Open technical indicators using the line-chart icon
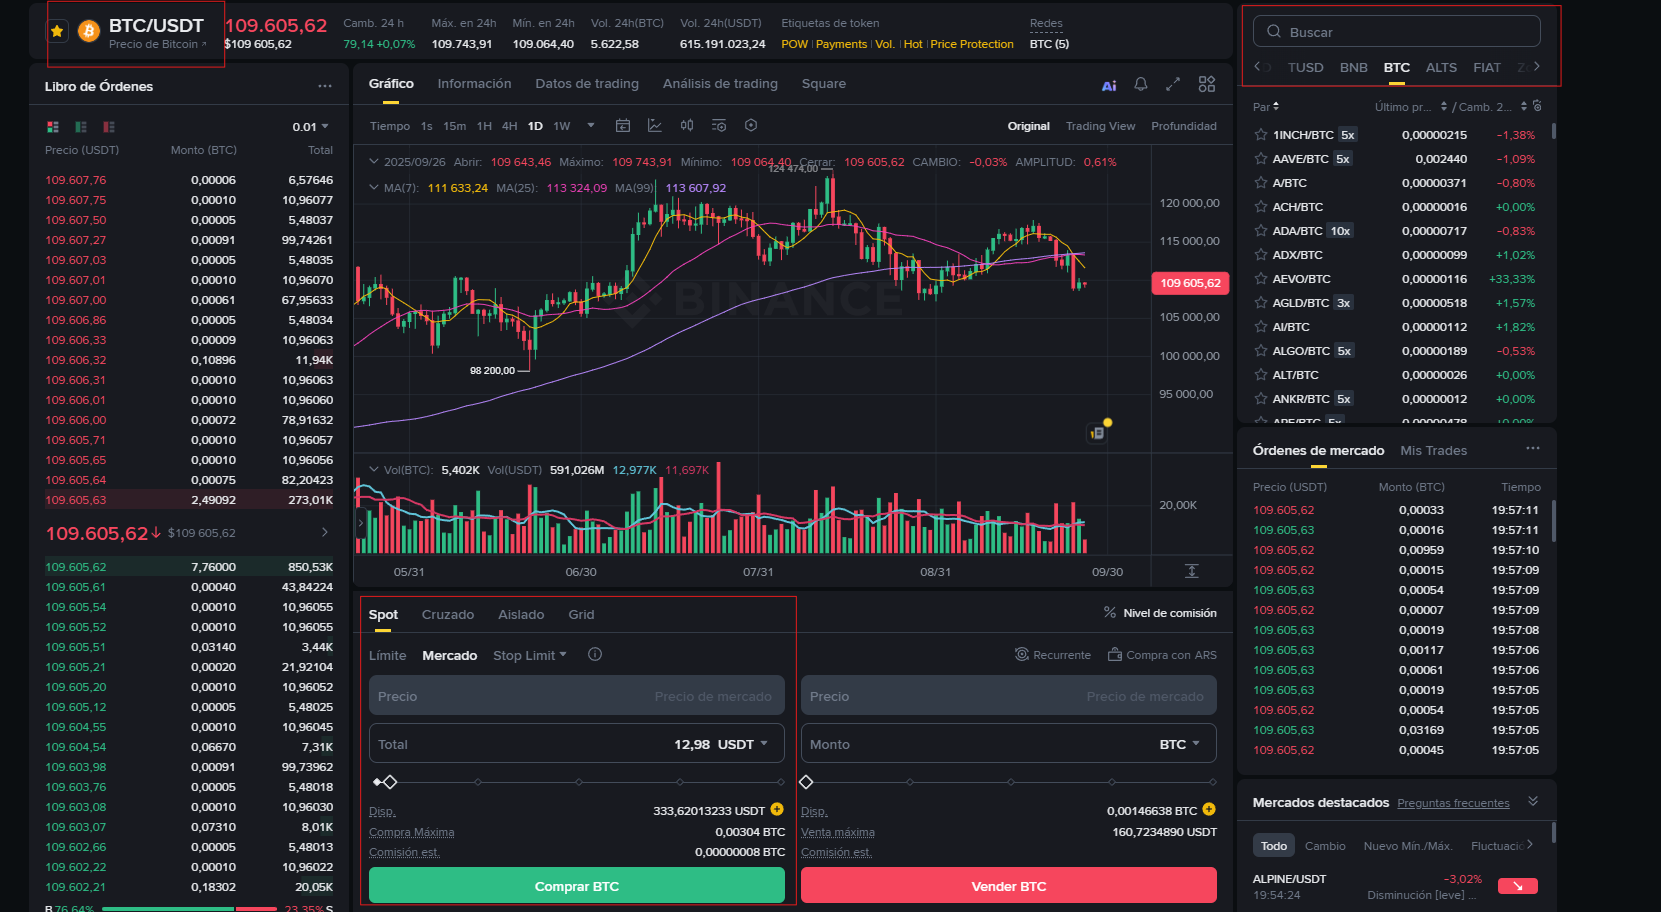This screenshot has height=912, width=1661. pos(654,125)
